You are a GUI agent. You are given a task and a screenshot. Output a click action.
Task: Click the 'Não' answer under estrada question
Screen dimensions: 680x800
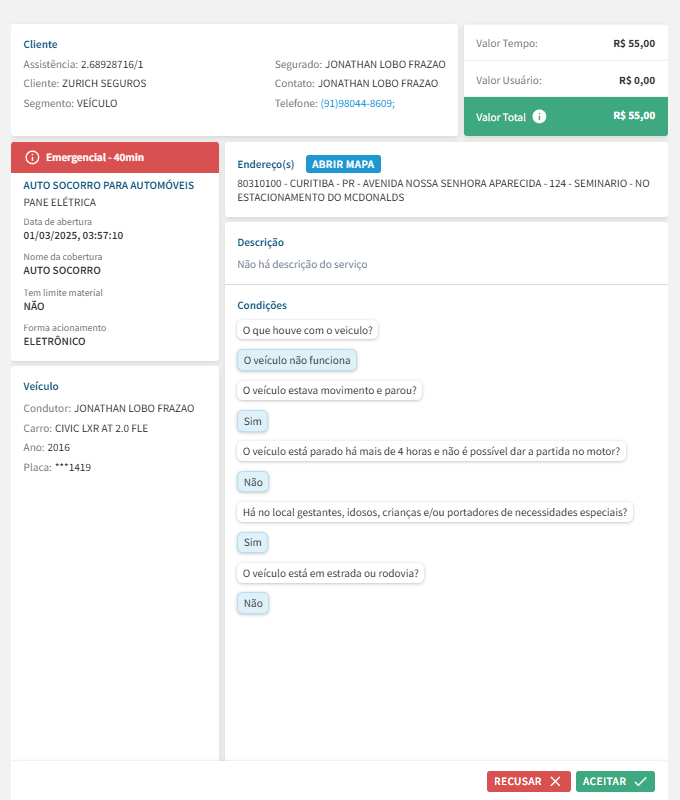(253, 603)
